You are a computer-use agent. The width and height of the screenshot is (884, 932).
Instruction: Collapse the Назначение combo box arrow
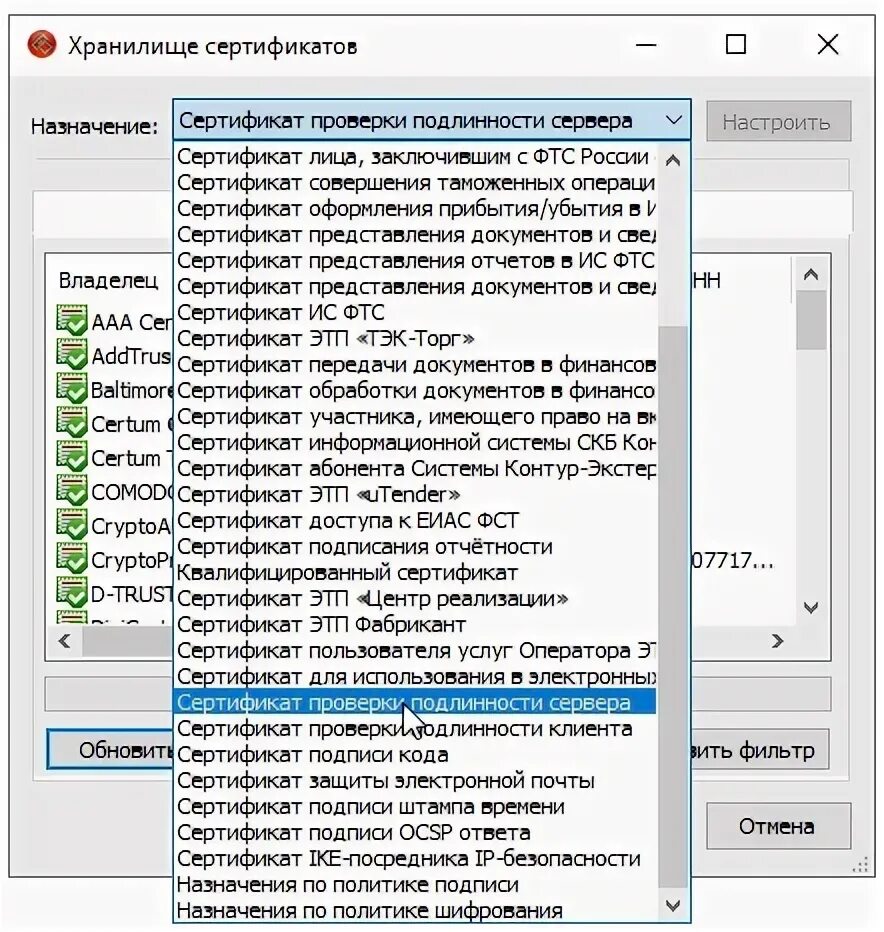point(674,121)
